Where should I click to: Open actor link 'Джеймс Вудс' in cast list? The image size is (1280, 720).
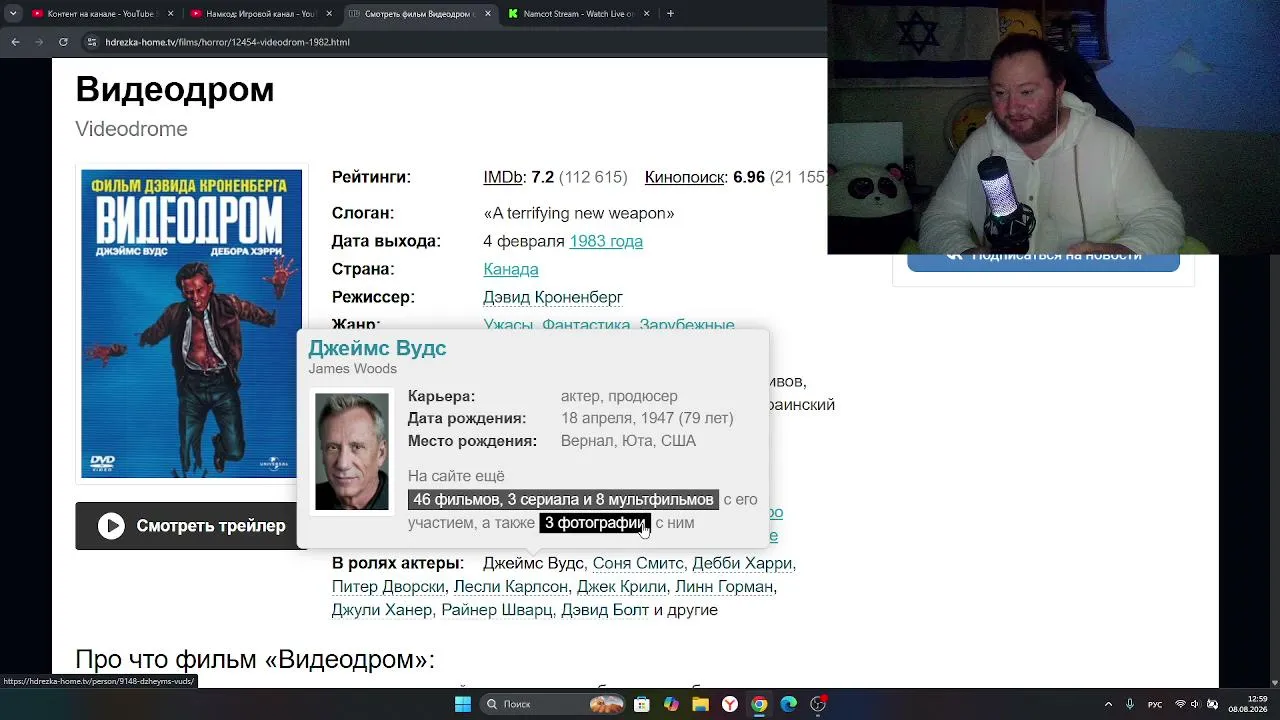click(533, 563)
